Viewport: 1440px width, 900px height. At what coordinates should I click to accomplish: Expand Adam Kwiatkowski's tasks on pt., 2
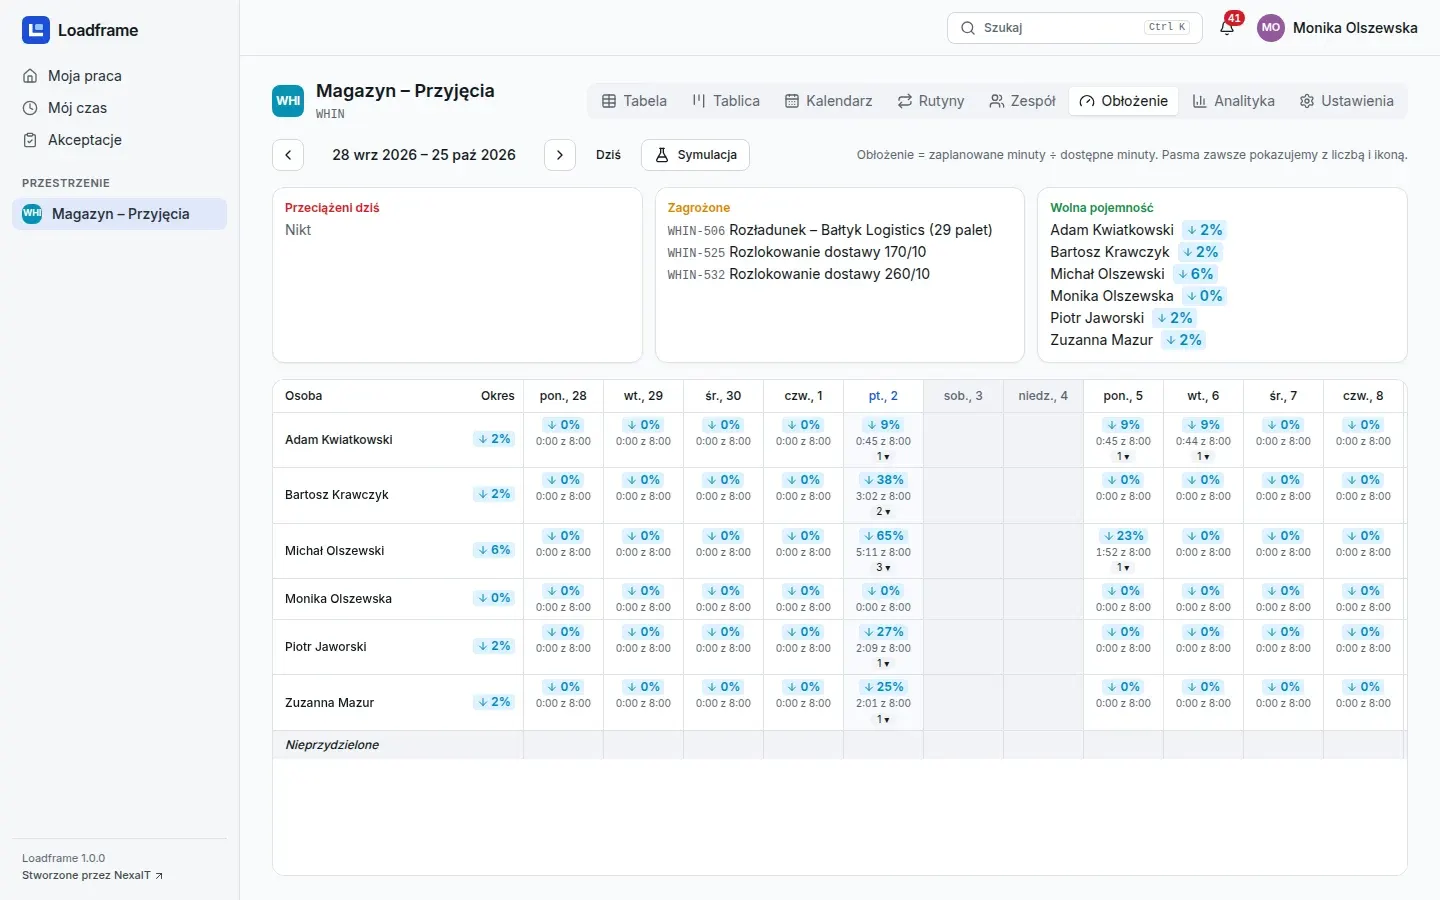(883, 456)
